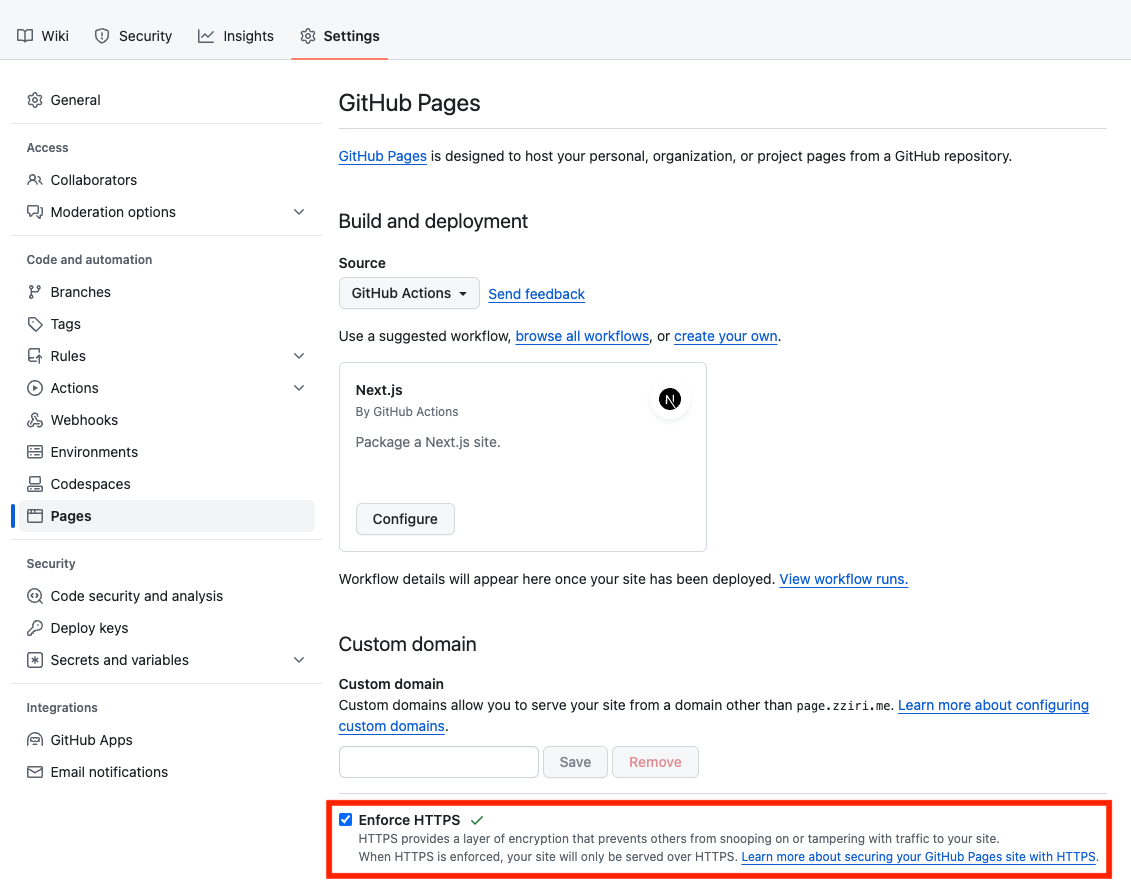Open Codespaces settings page
This screenshot has height=893, width=1131.
pyautogui.click(x=167, y=484)
